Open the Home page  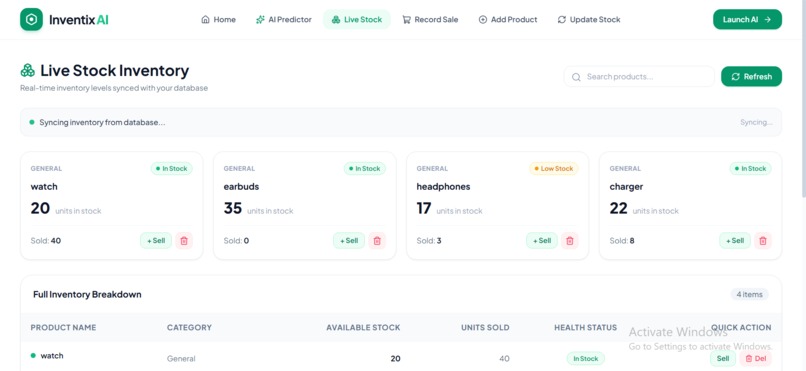click(218, 20)
